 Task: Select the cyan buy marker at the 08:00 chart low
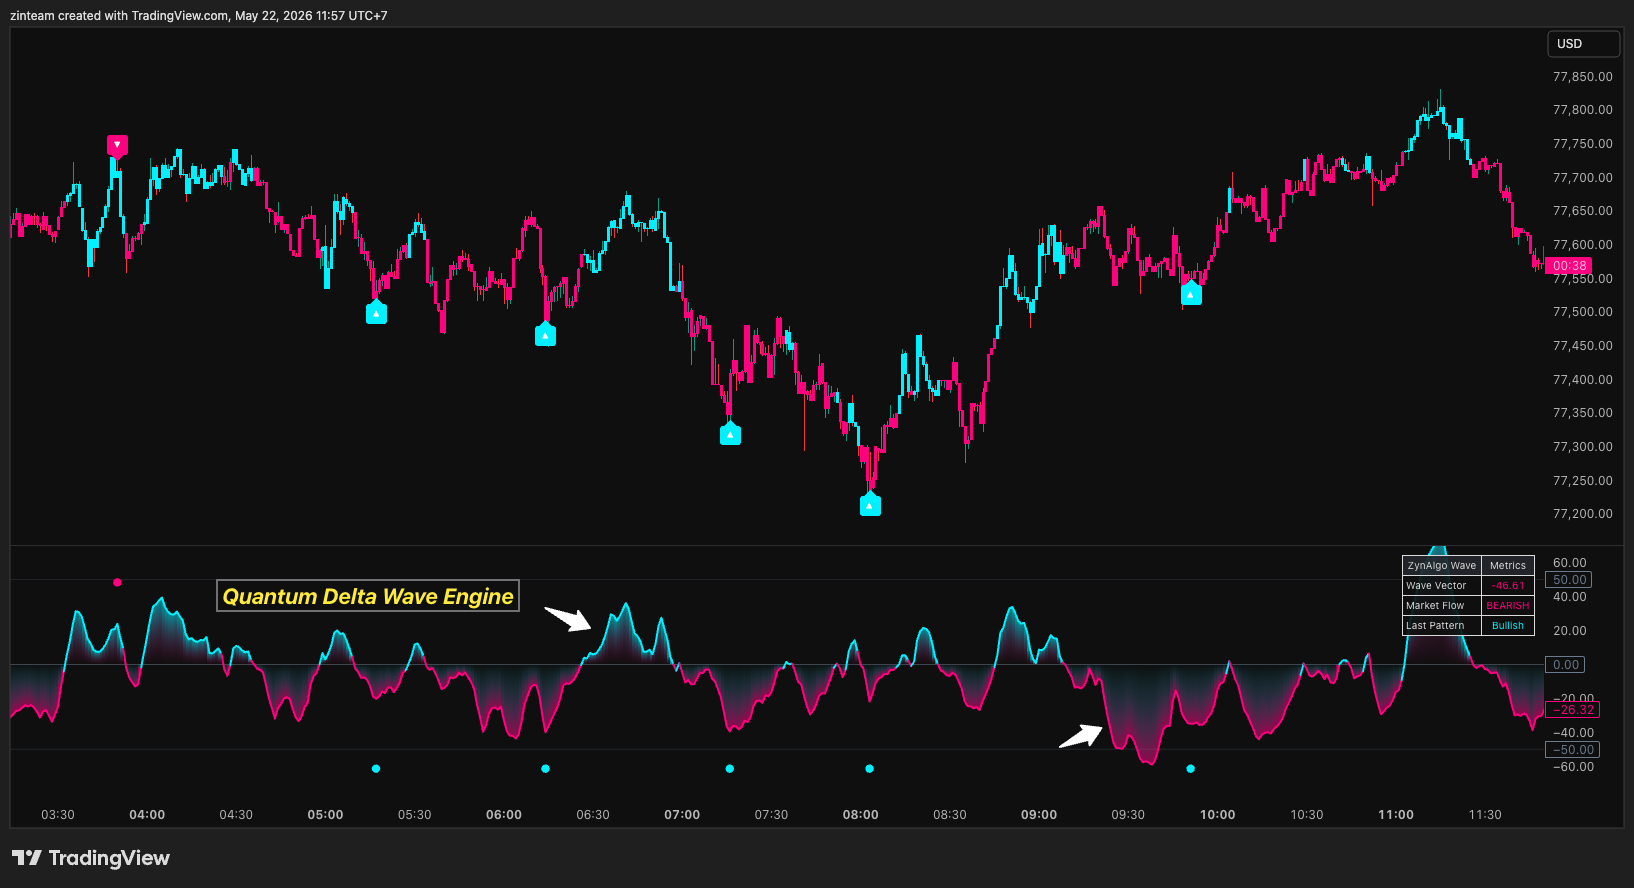[x=870, y=505]
